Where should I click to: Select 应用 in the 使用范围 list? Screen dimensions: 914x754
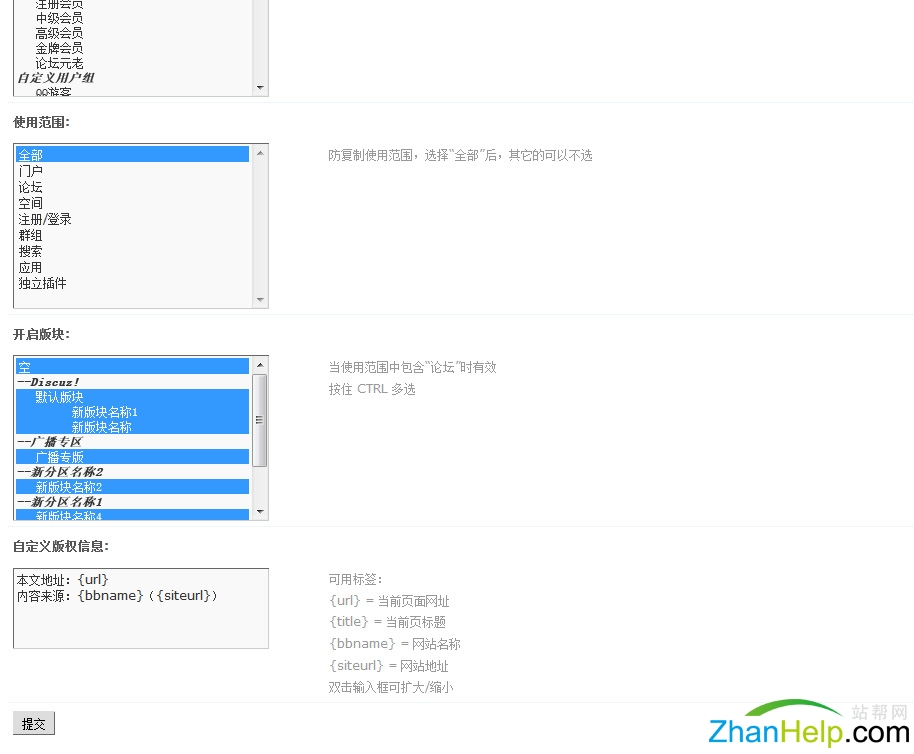(132, 267)
